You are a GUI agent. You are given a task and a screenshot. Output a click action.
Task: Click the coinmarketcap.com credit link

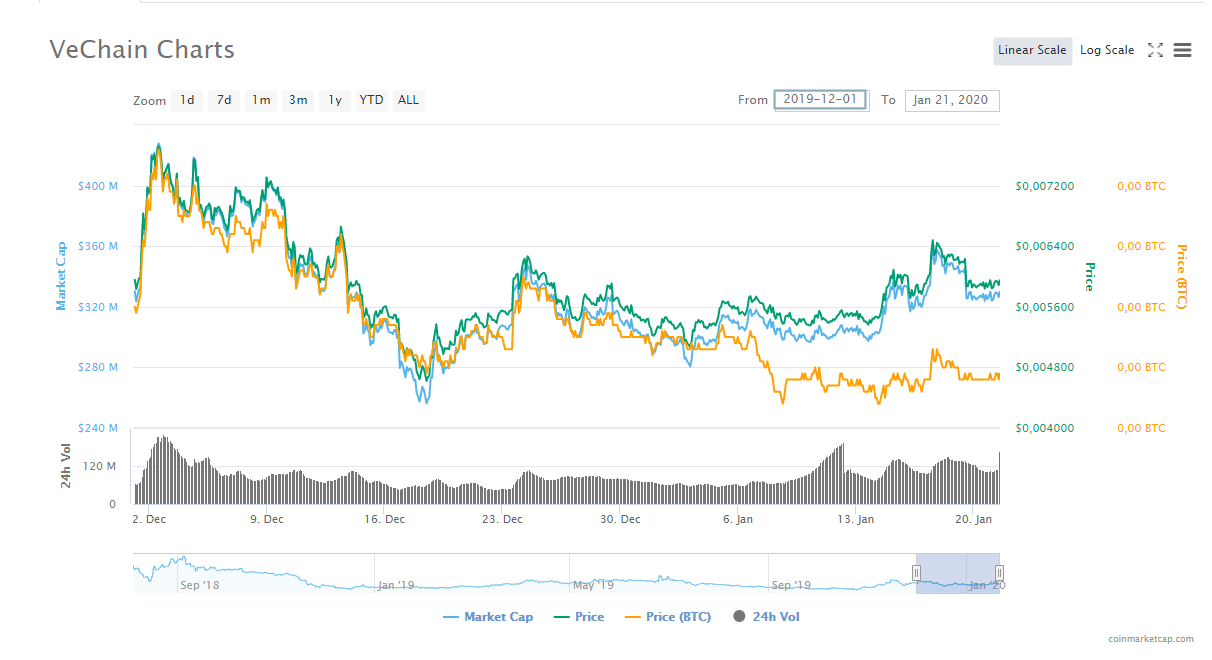coord(1151,638)
